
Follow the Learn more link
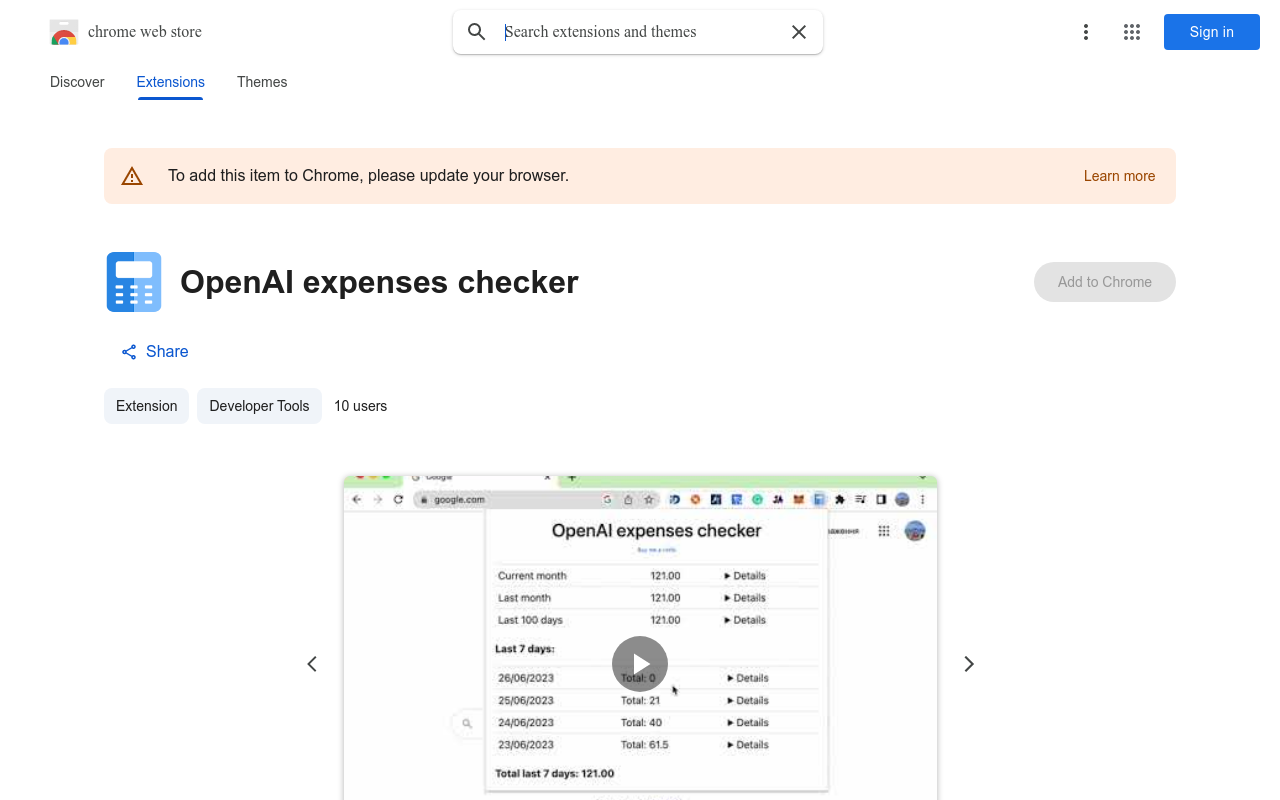1119,176
